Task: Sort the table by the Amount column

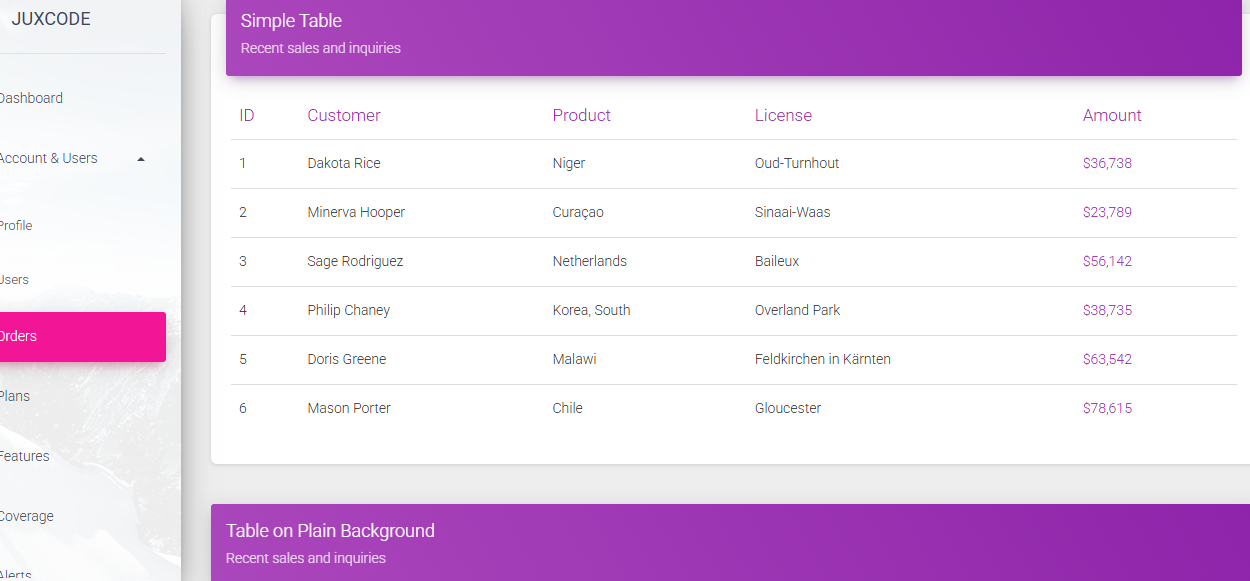Action: point(1112,115)
